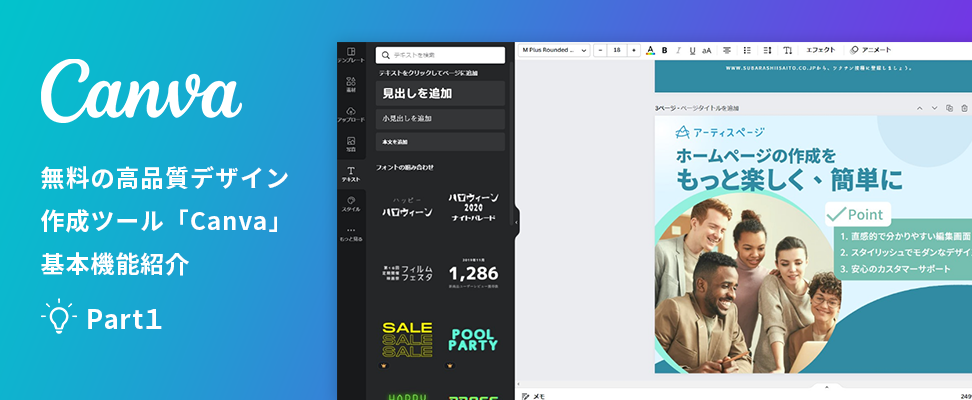Select the テキスト (Text) sidebar tab
The image size is (972, 400).
coord(351,174)
